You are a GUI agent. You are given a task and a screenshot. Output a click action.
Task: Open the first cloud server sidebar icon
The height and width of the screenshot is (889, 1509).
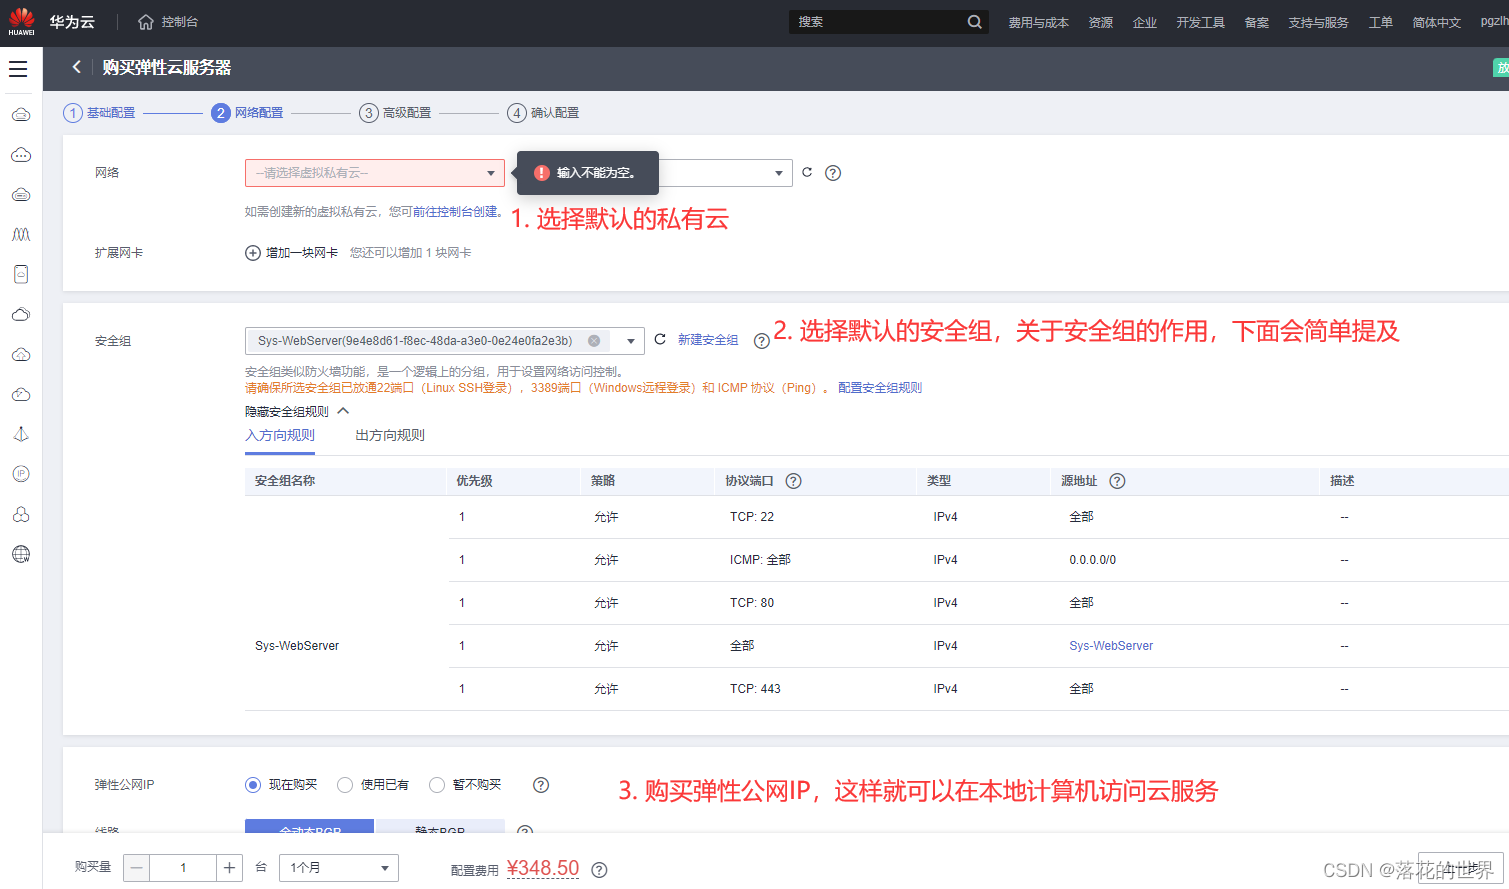[x=21, y=115]
